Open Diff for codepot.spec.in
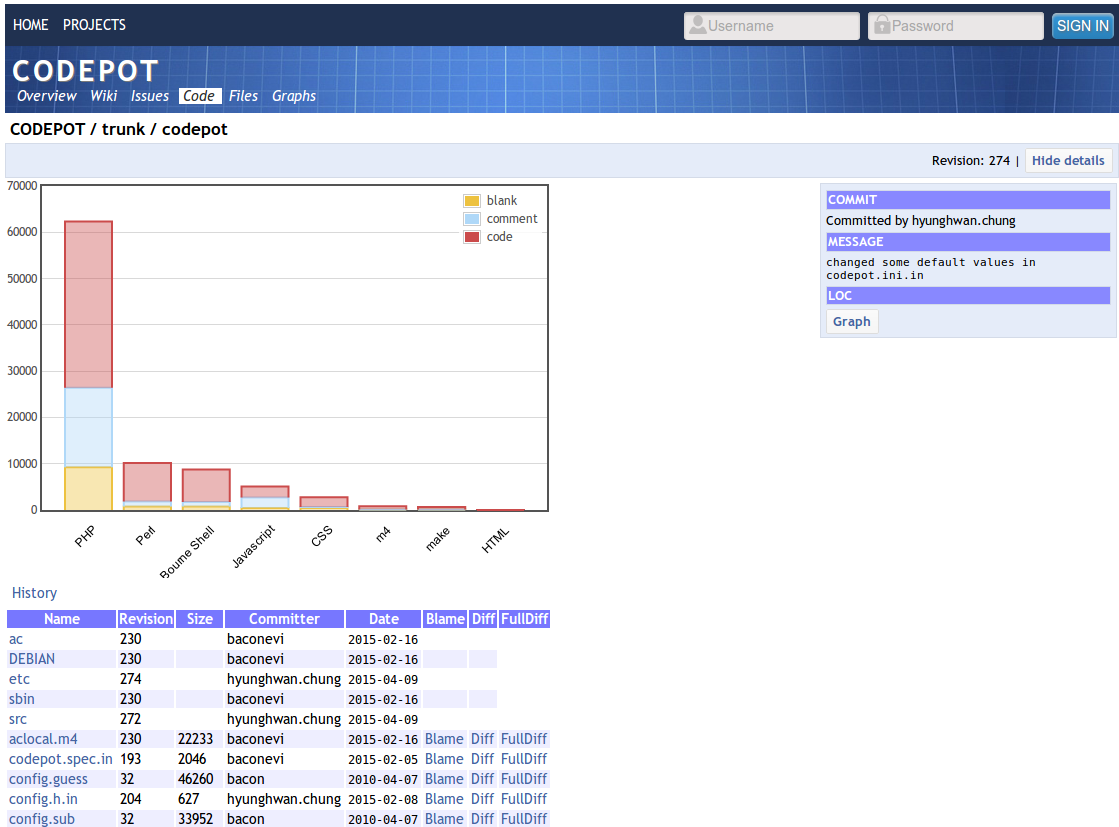This screenshot has height=827, width=1119. click(x=482, y=758)
